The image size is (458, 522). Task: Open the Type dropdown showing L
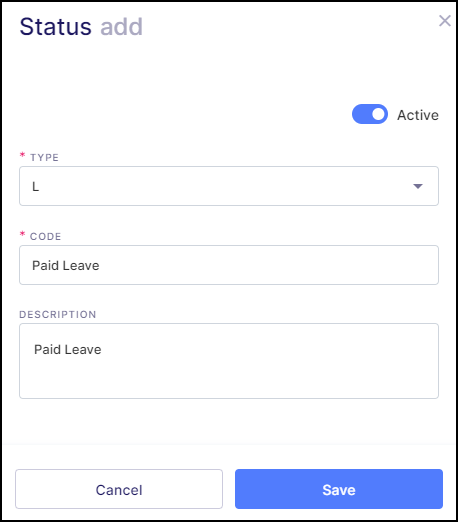pos(229,186)
